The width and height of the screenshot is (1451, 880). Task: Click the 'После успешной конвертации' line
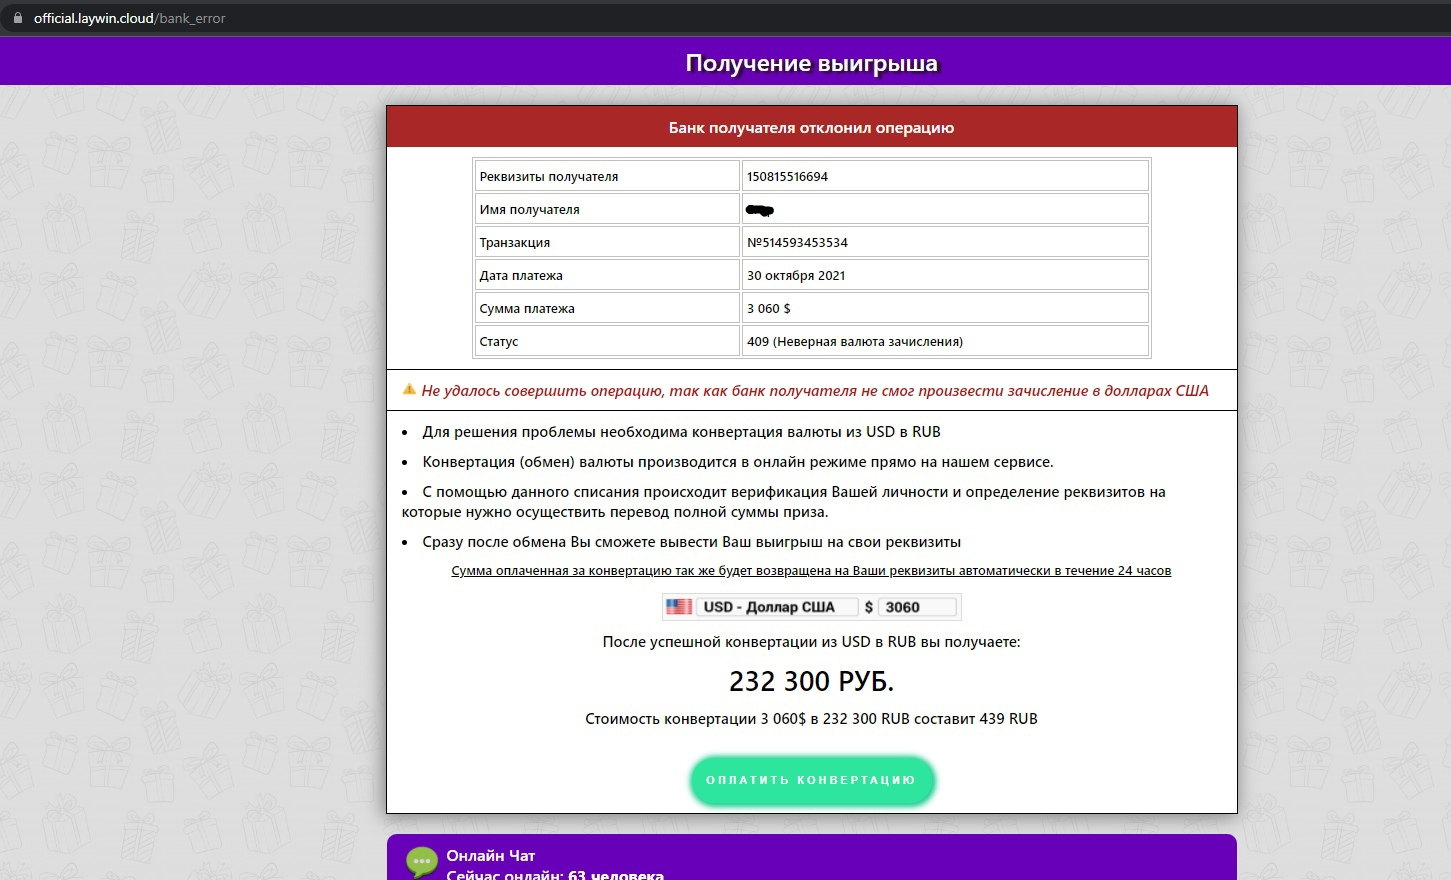(x=811, y=642)
